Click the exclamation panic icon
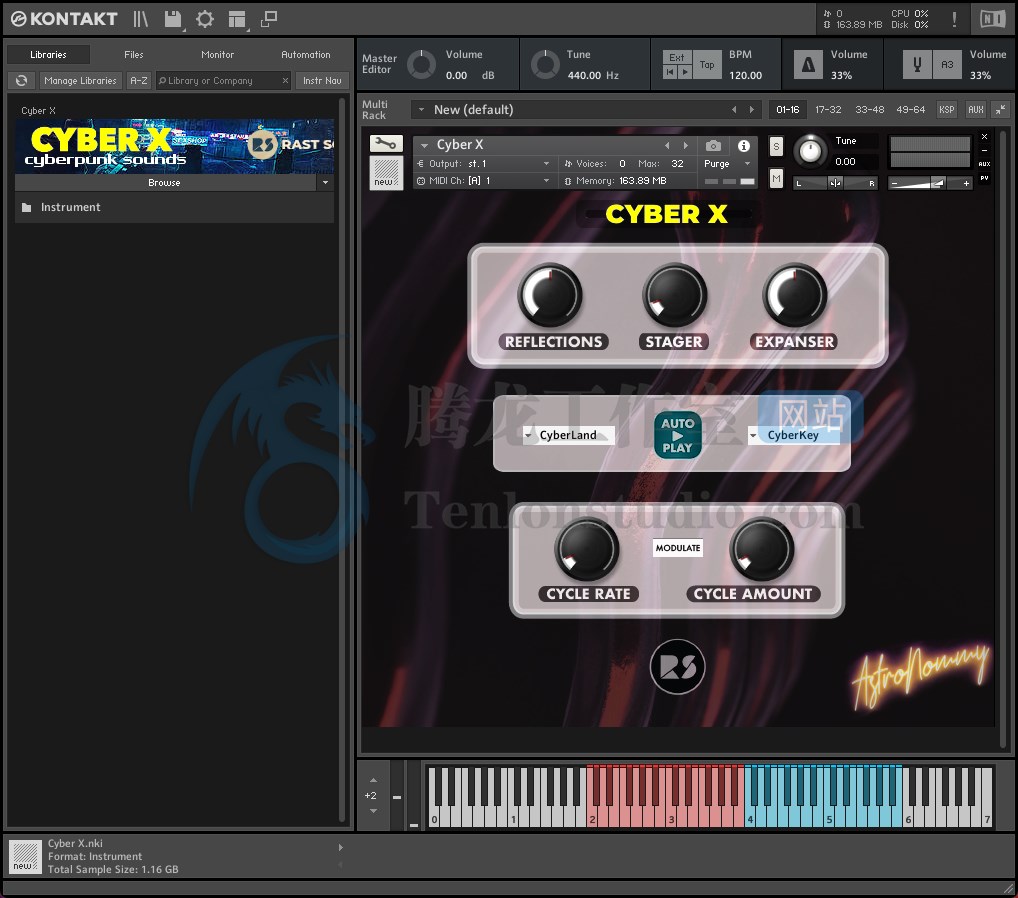The width and height of the screenshot is (1018, 898). pyautogui.click(x=954, y=19)
